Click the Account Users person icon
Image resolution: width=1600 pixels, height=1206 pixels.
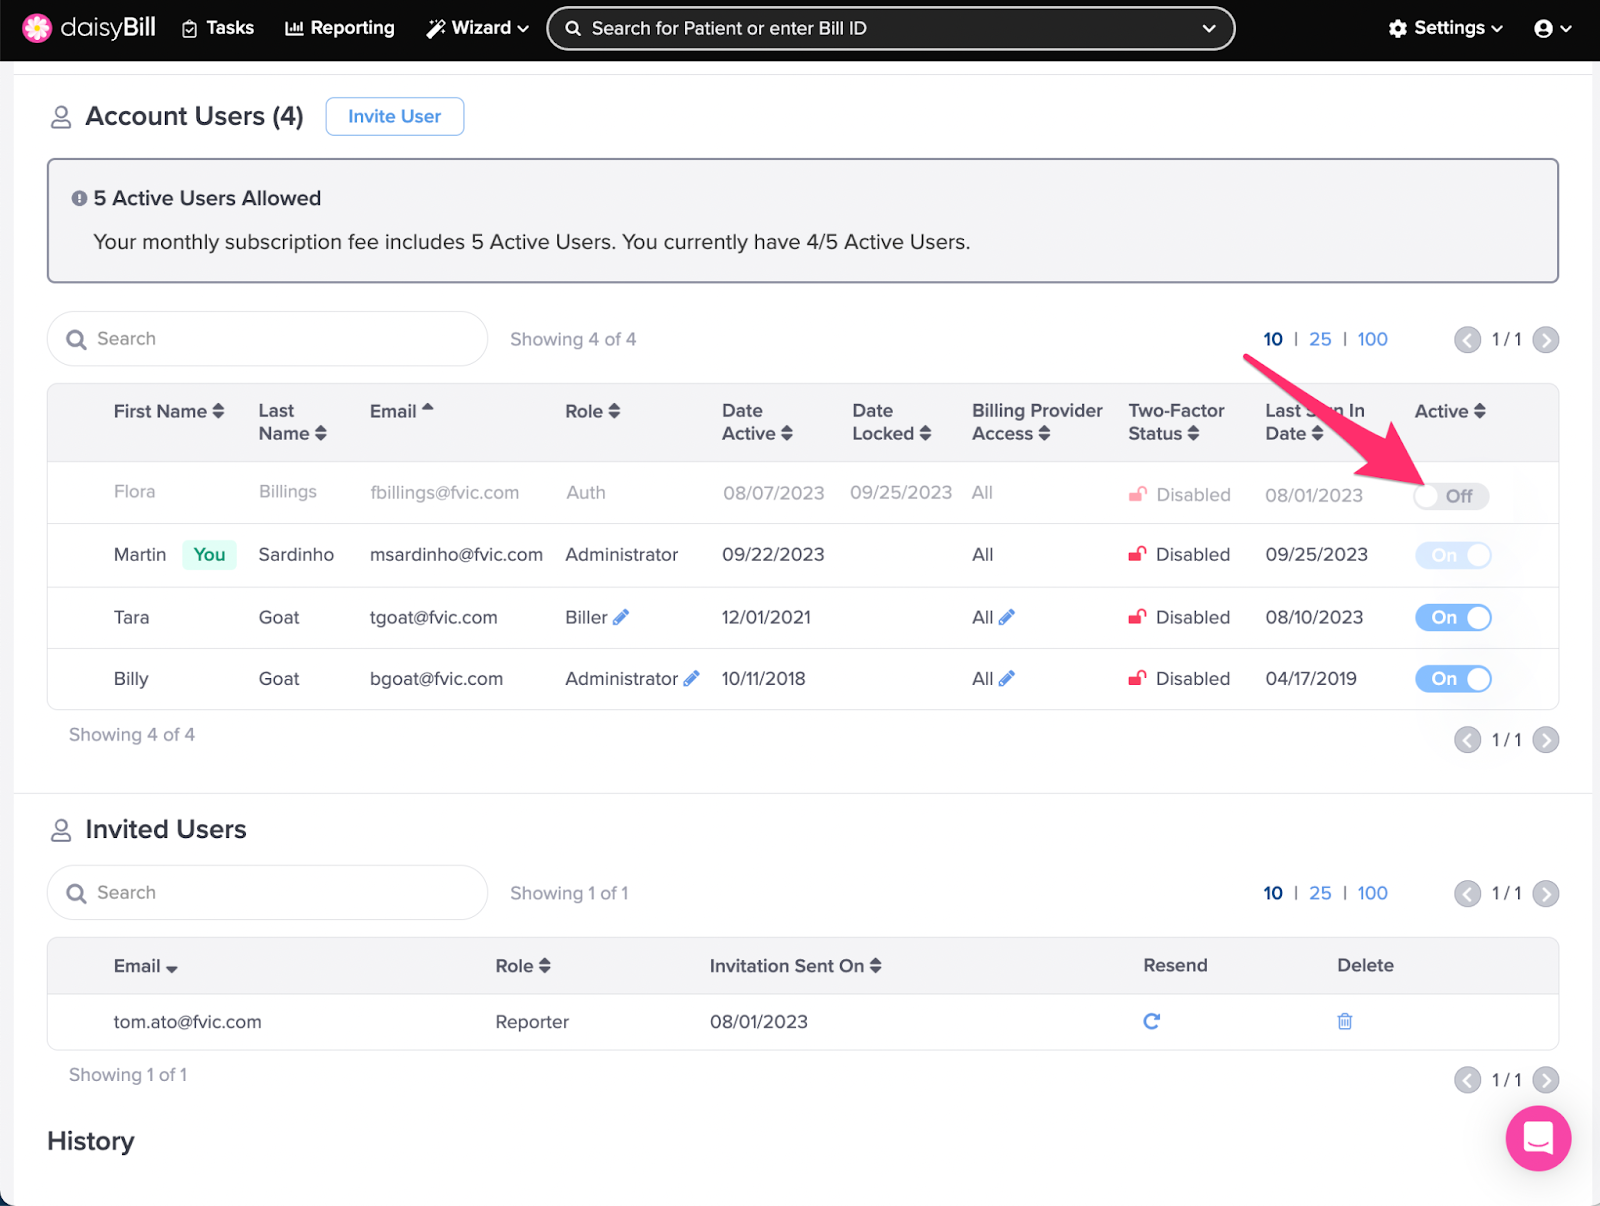[61, 116]
